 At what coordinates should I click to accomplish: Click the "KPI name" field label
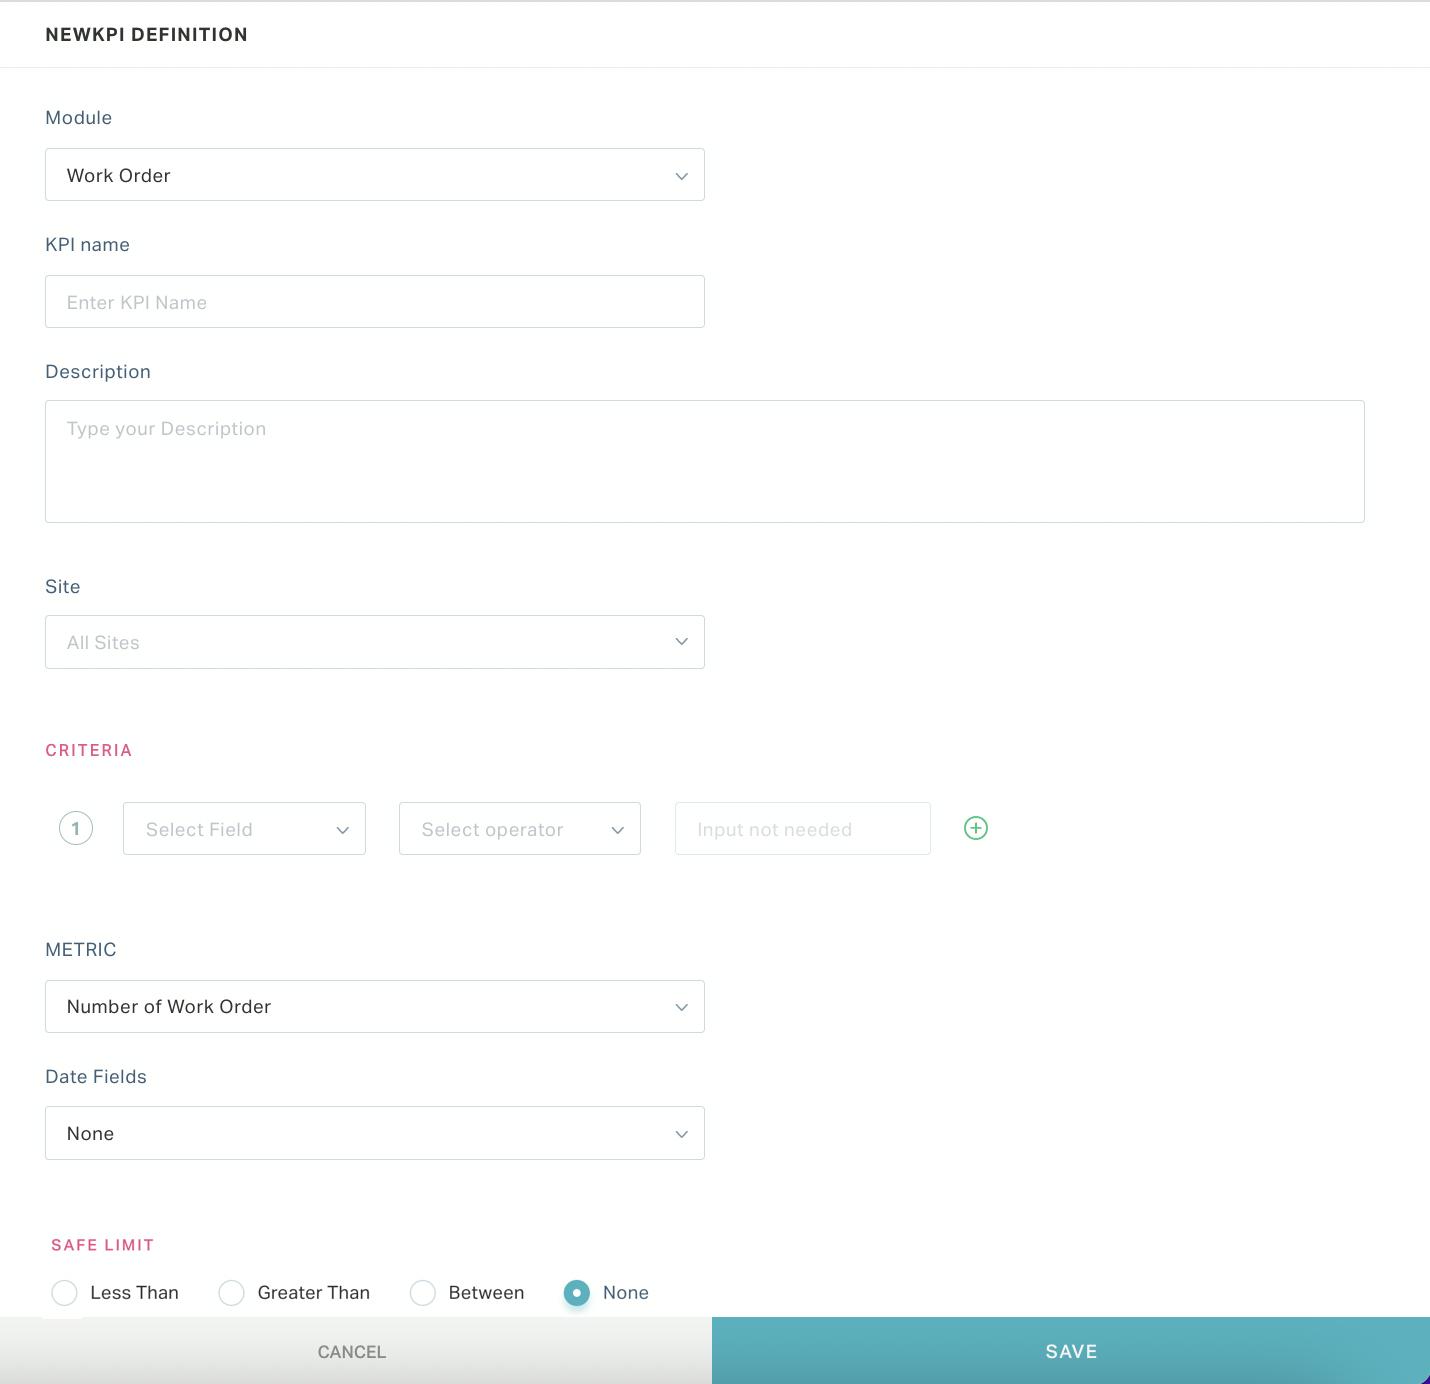pos(88,245)
